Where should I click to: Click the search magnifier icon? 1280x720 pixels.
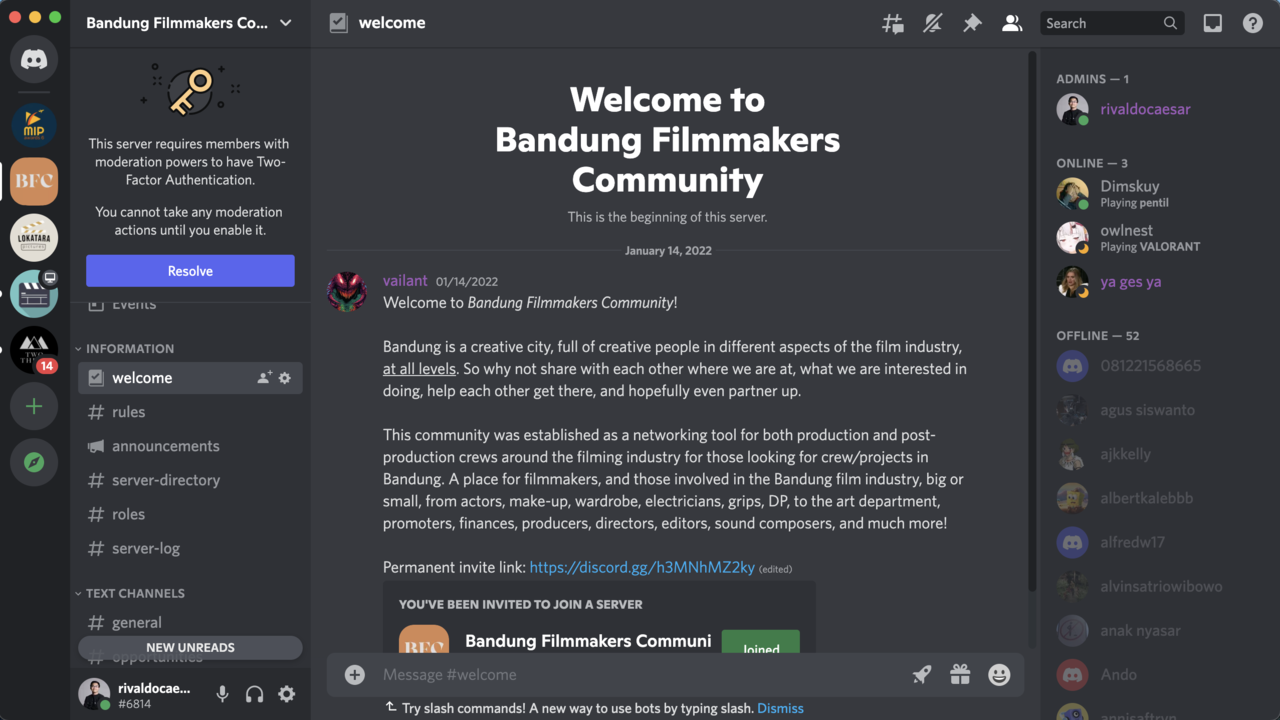1170,23
